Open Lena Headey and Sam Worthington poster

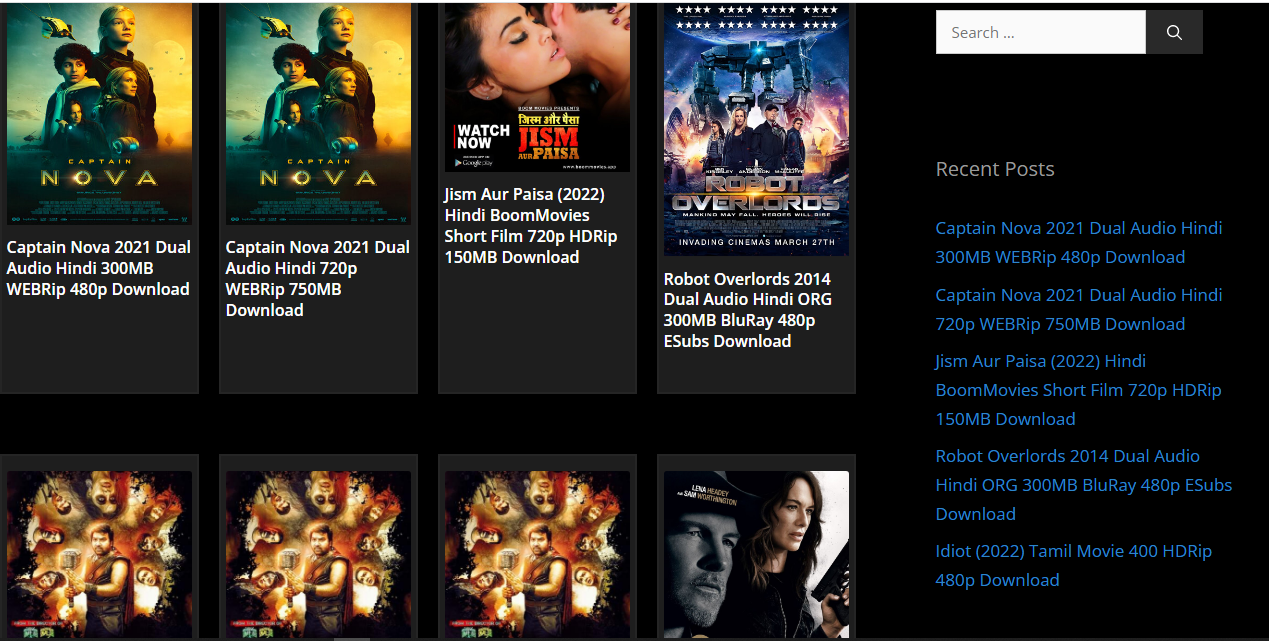click(756, 554)
